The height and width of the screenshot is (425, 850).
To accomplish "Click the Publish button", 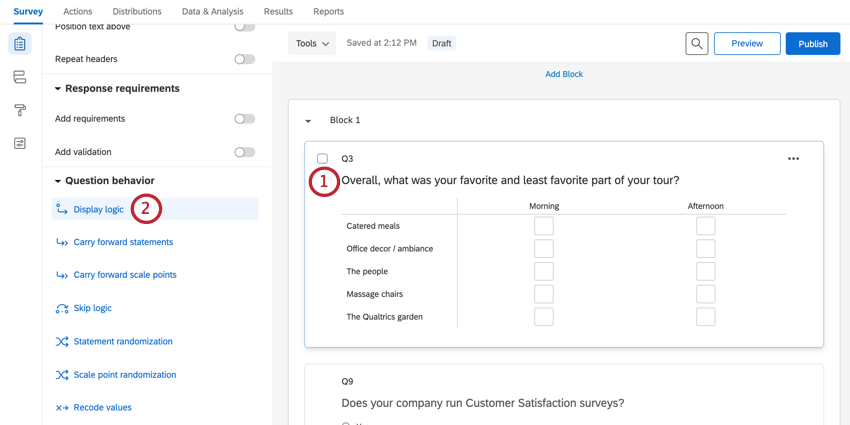I will (x=812, y=44).
